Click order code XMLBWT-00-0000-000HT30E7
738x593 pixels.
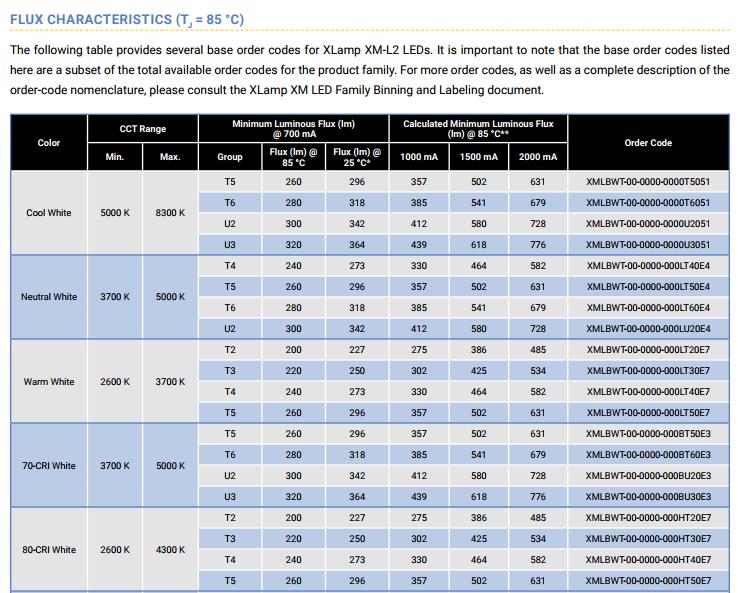[x=648, y=539]
